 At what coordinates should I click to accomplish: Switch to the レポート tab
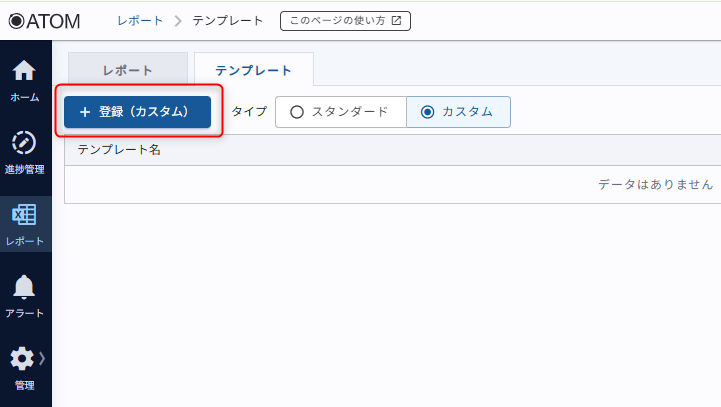[x=128, y=70]
